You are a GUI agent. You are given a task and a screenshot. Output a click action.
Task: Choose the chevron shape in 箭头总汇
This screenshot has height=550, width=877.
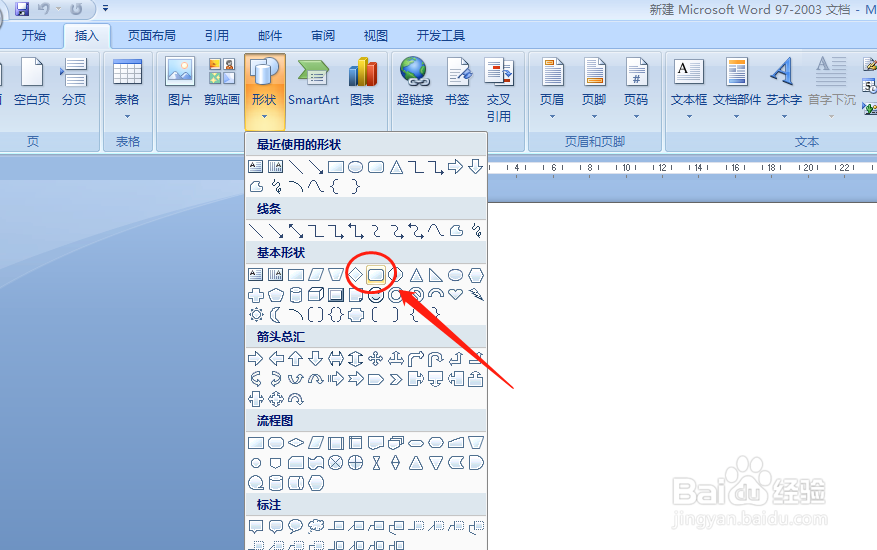395,379
